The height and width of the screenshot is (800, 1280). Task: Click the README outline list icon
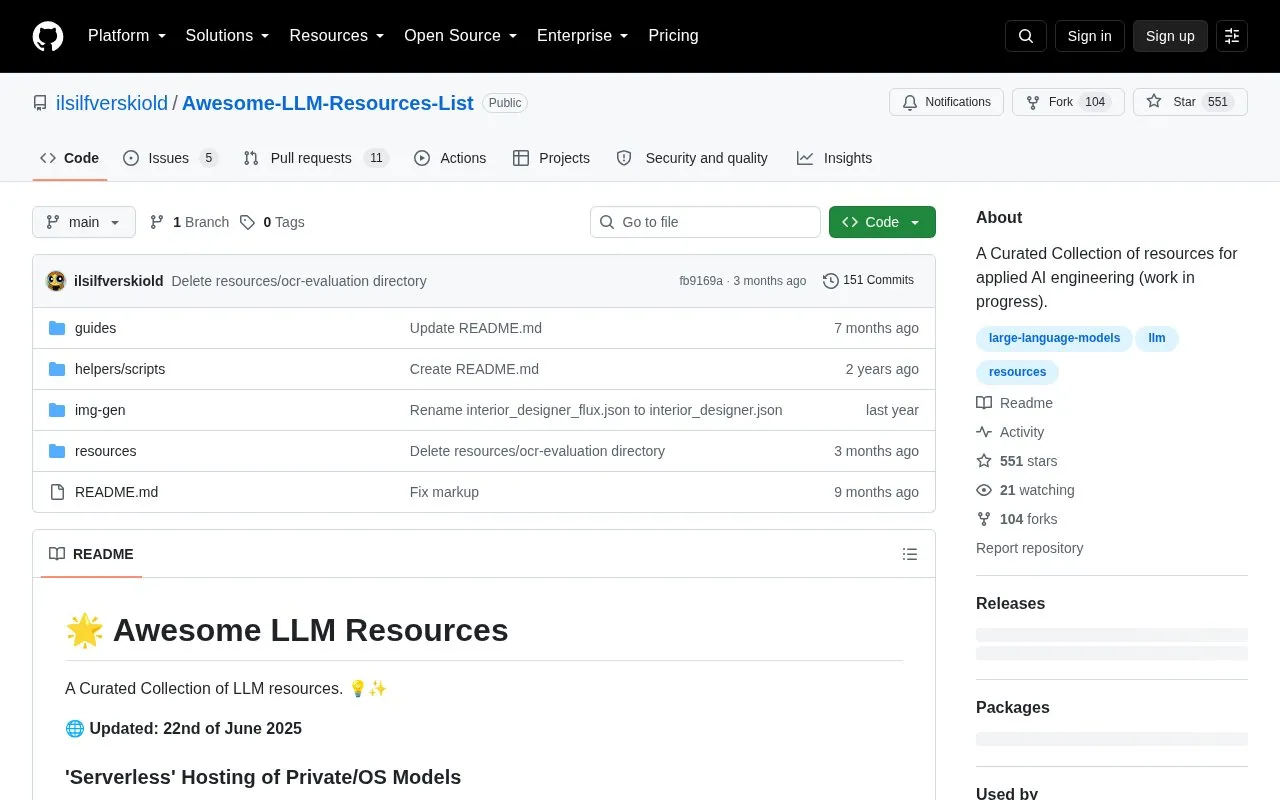point(910,554)
